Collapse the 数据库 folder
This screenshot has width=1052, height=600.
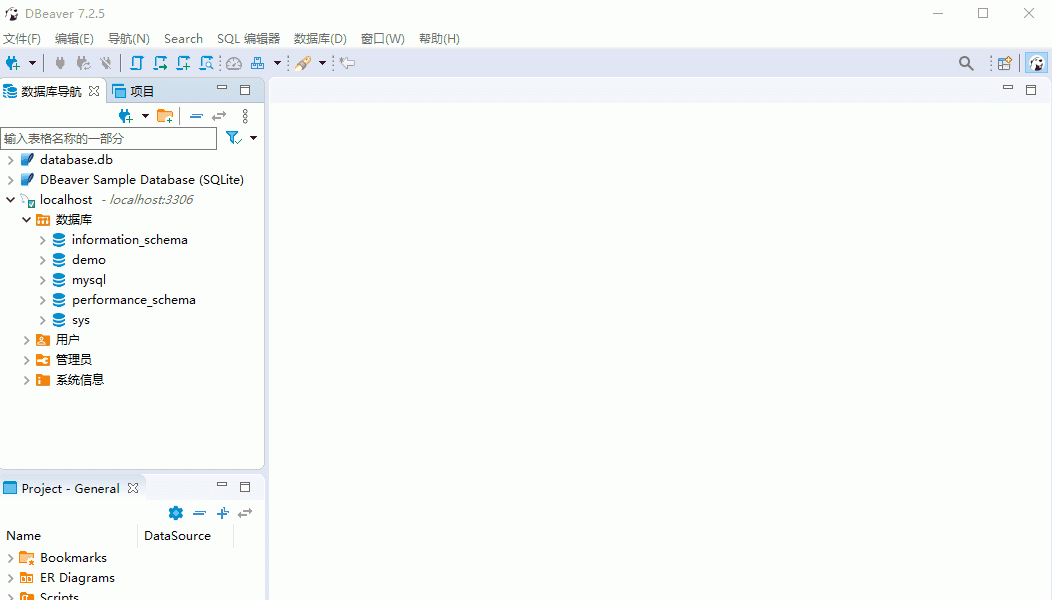[26, 220]
